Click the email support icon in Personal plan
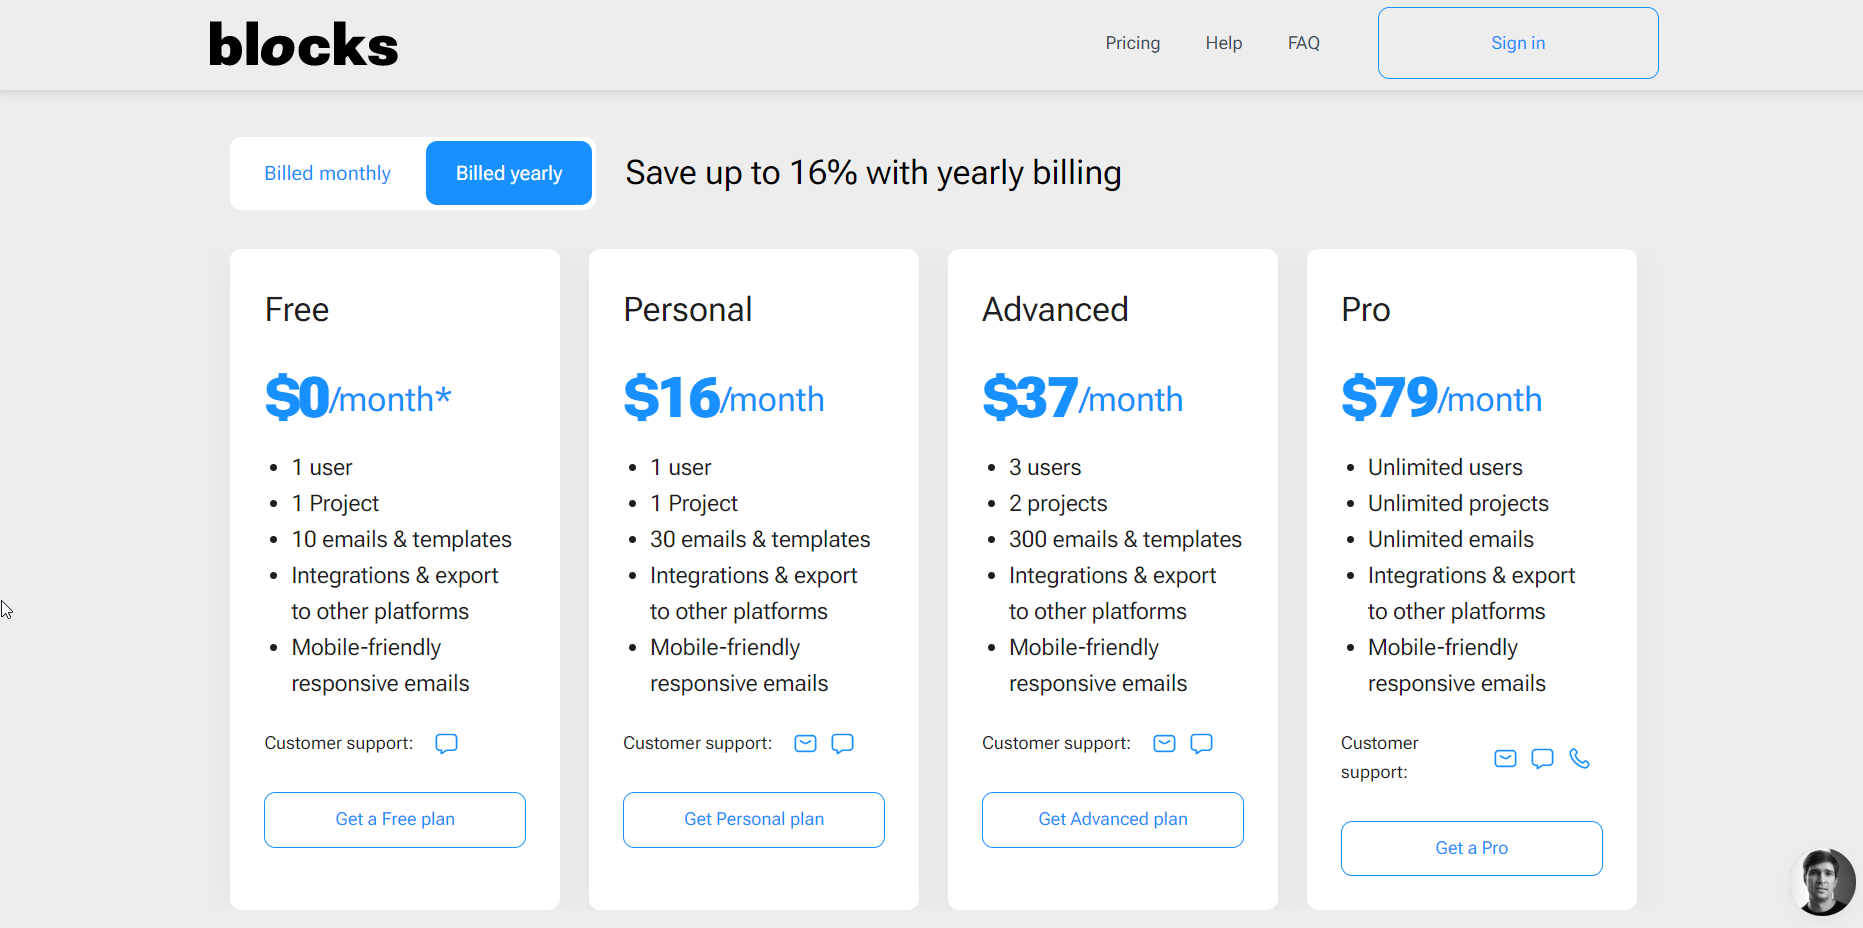Image resolution: width=1863 pixels, height=928 pixels. click(x=805, y=743)
